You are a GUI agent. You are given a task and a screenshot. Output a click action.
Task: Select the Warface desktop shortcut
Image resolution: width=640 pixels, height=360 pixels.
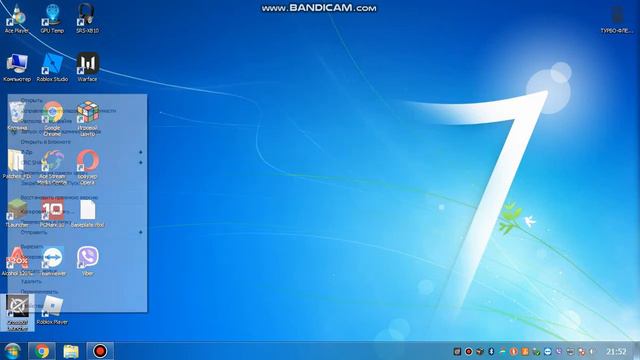pos(87,67)
